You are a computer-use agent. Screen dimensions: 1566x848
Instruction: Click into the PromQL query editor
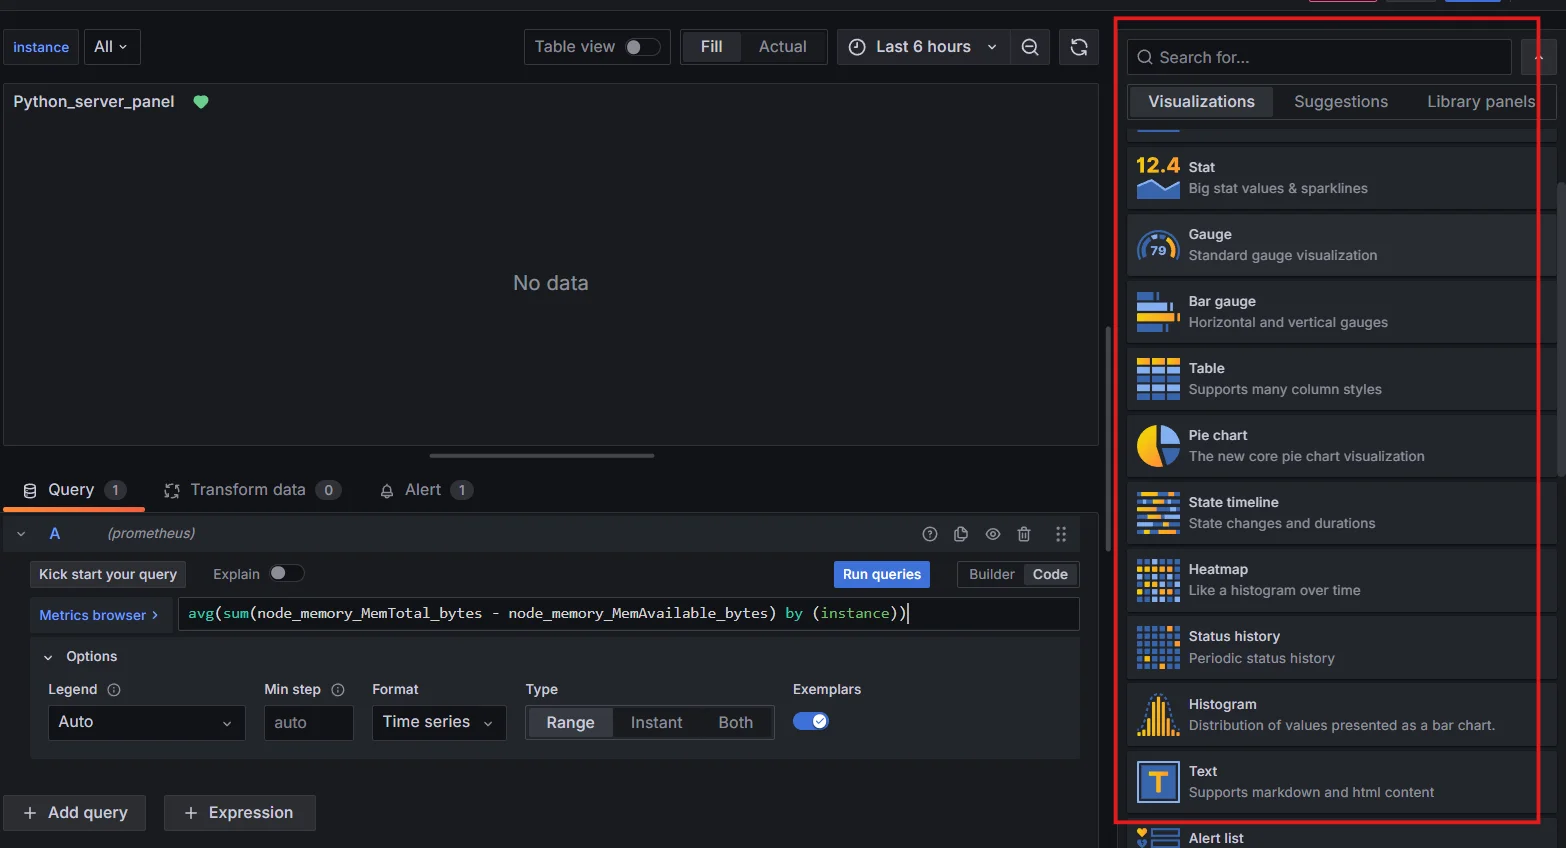pyautogui.click(x=628, y=614)
